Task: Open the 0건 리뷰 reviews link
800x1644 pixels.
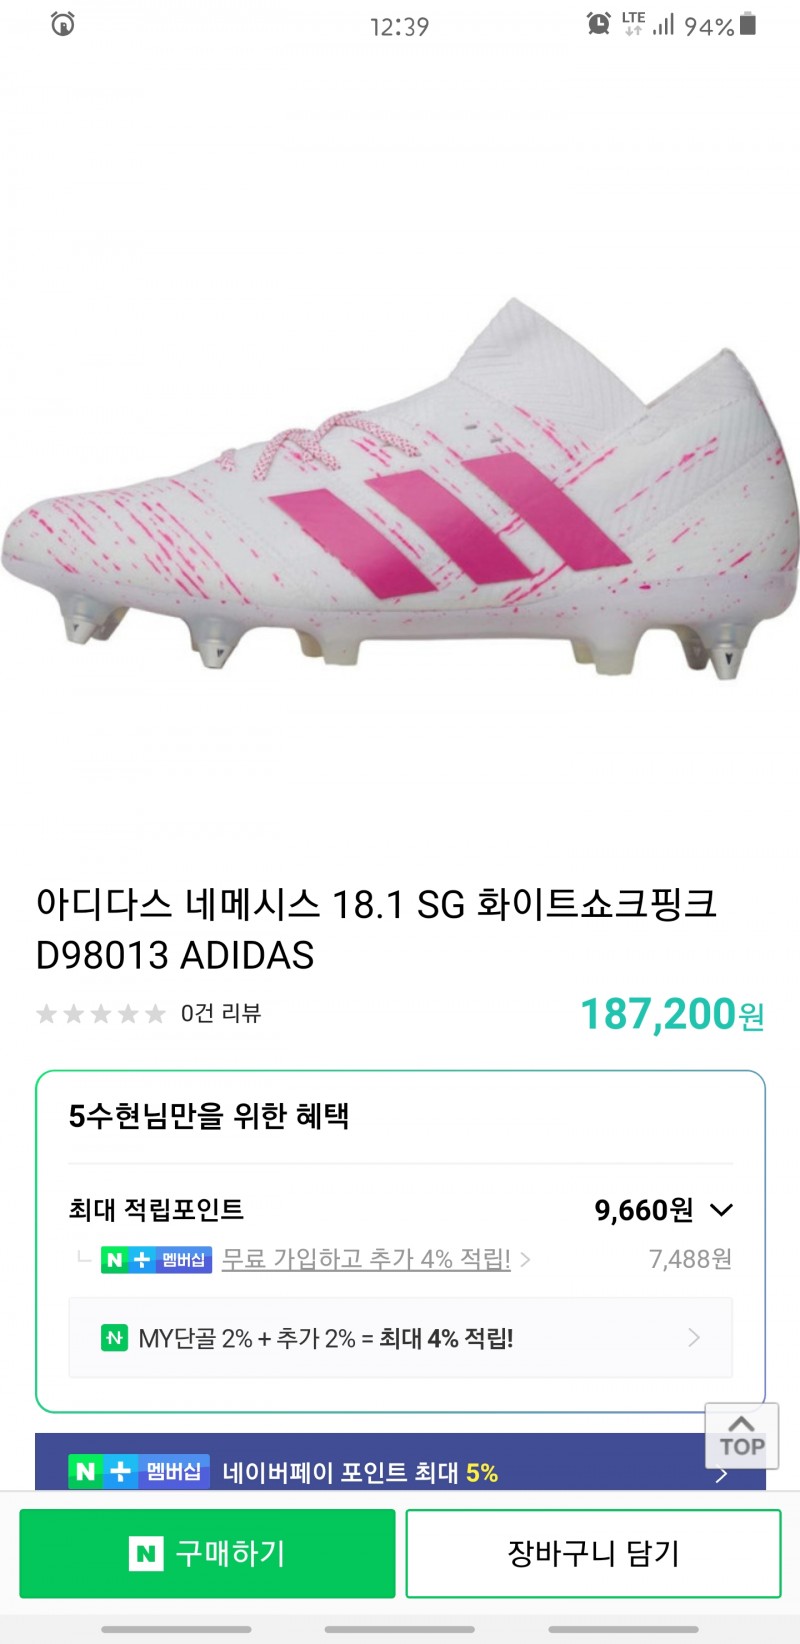Action: pyautogui.click(x=220, y=1014)
